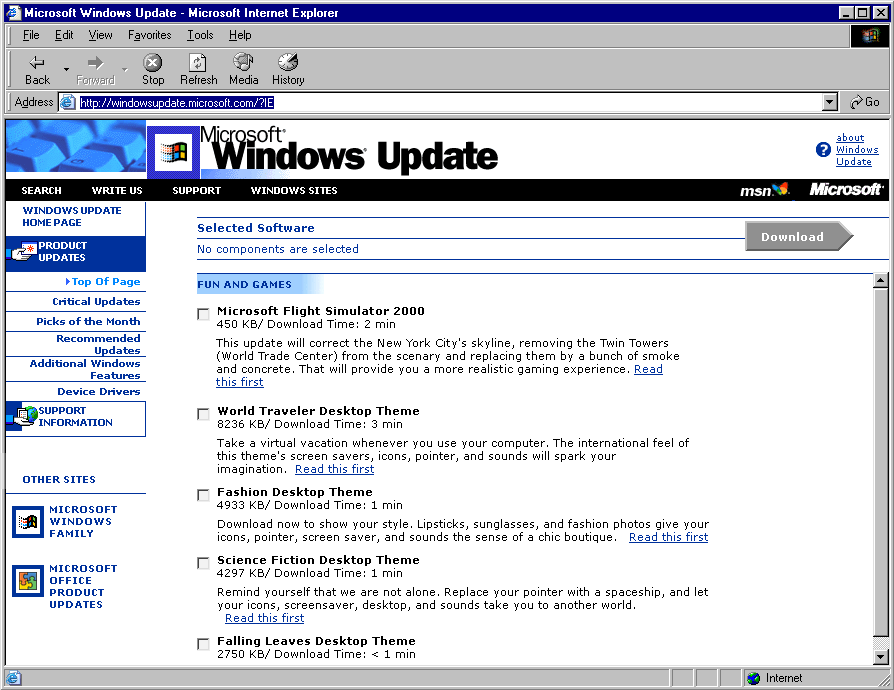The image size is (894, 690).
Task: Open the History toolbar icon
Action: [288, 63]
